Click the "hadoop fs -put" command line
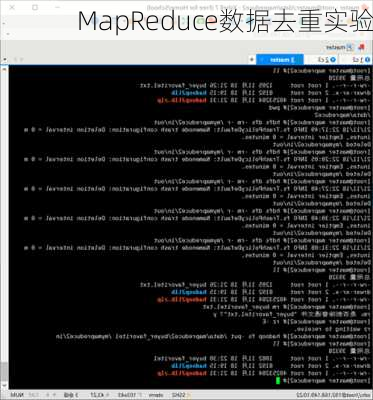The height and width of the screenshot is (400, 373). coord(213,336)
